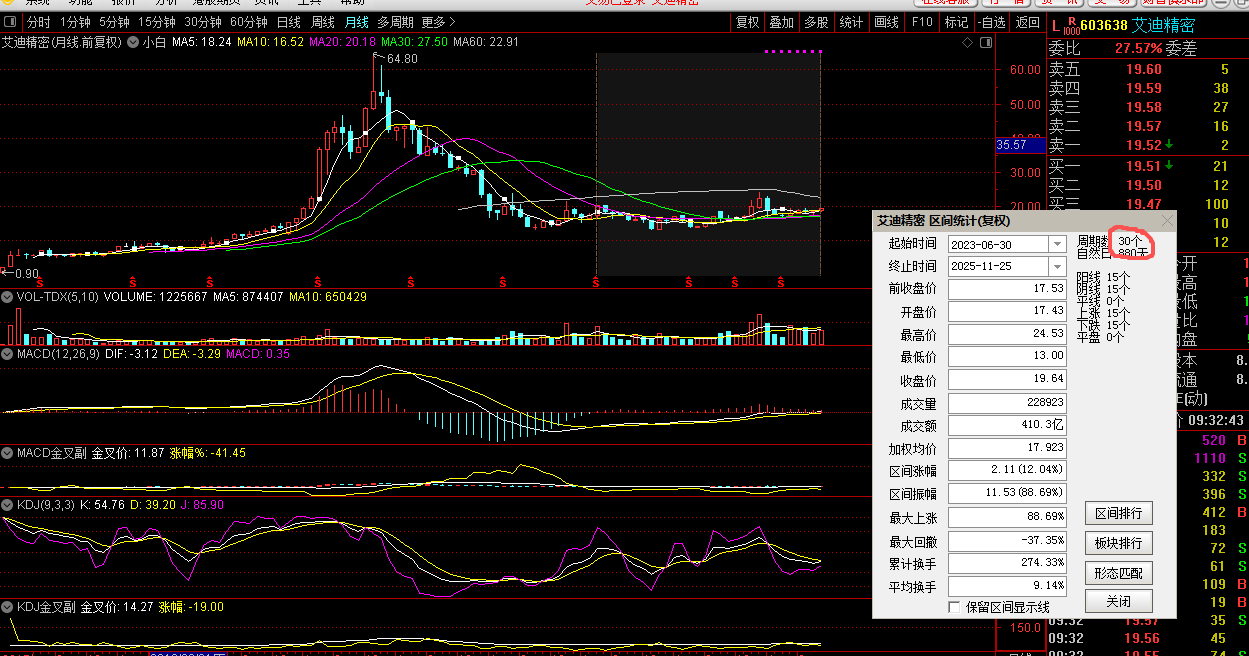Viewport: 1249px width, 656px height.
Task: Enable the 保留区间显示线 checkbox
Action: coord(954,607)
